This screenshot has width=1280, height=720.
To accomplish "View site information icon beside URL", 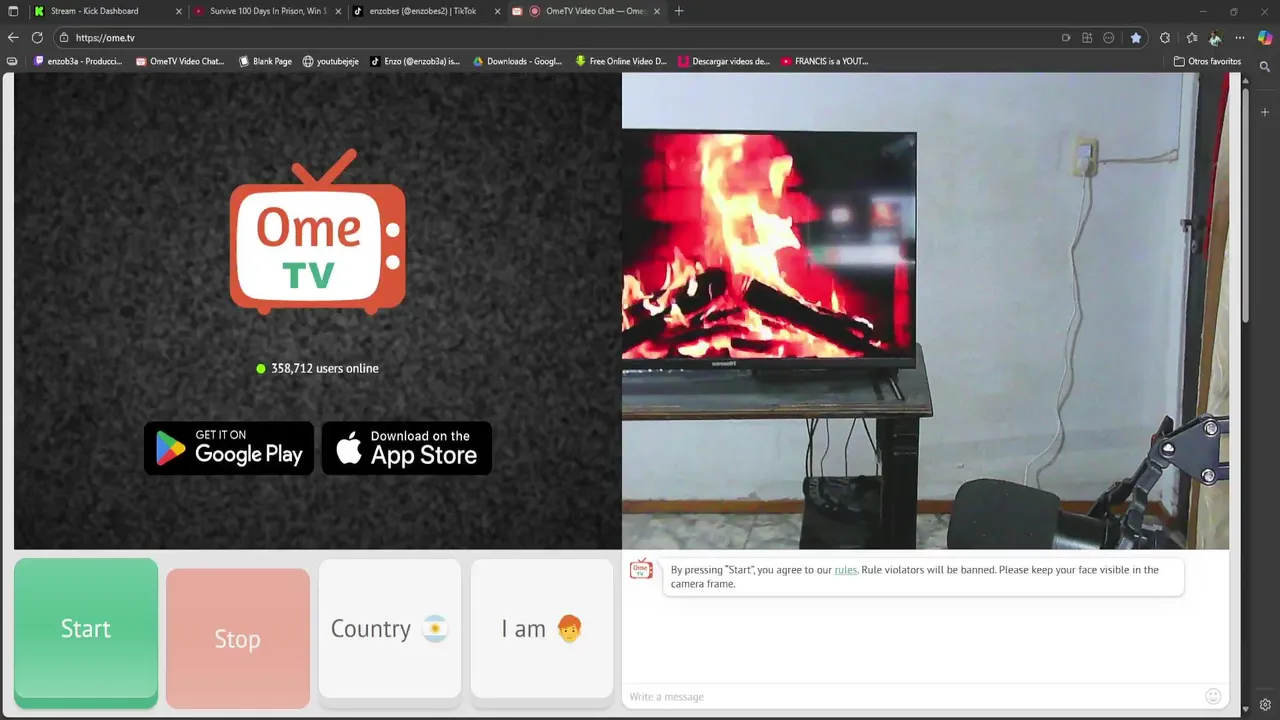I will pyautogui.click(x=64, y=37).
